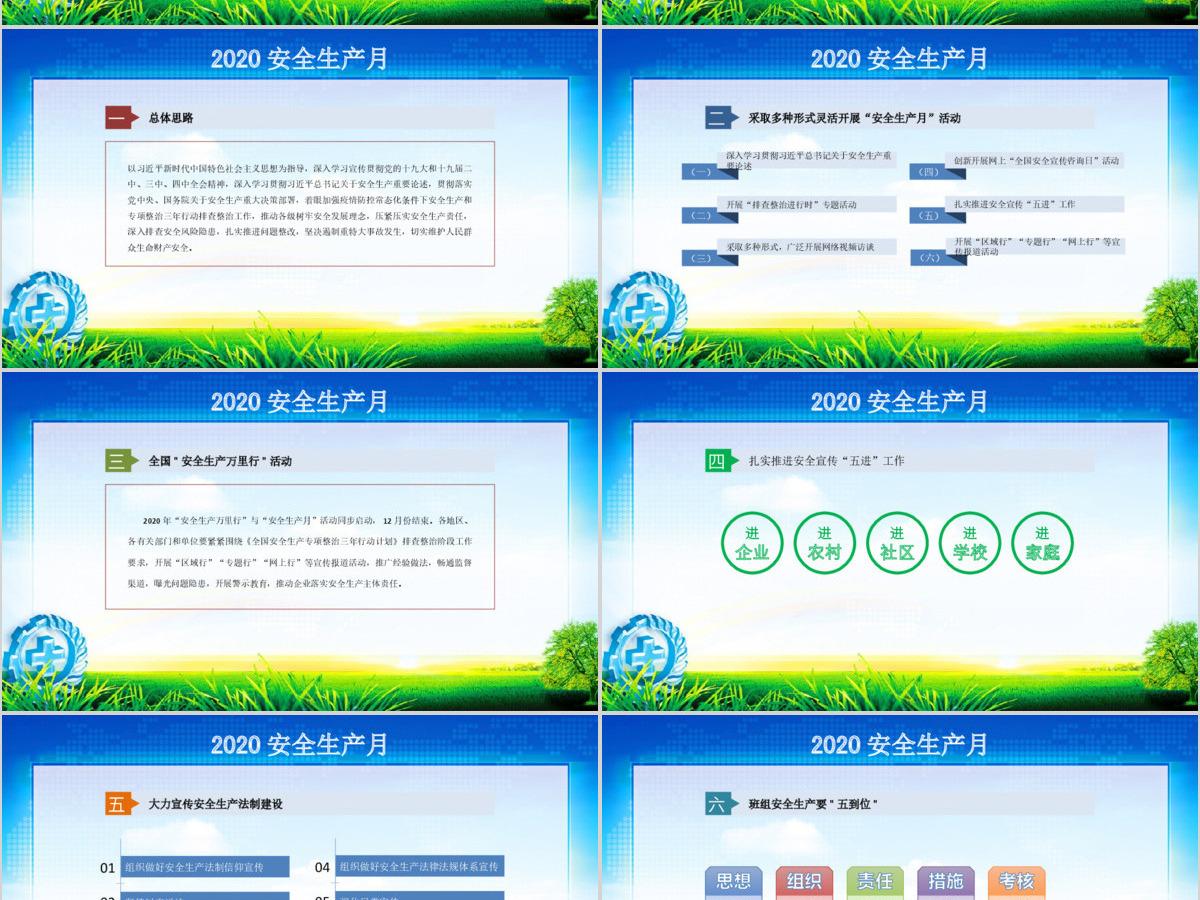Viewport: 1200px width, 900px height.
Task: Click gear logo on 五进 slide
Action: (x=644, y=655)
